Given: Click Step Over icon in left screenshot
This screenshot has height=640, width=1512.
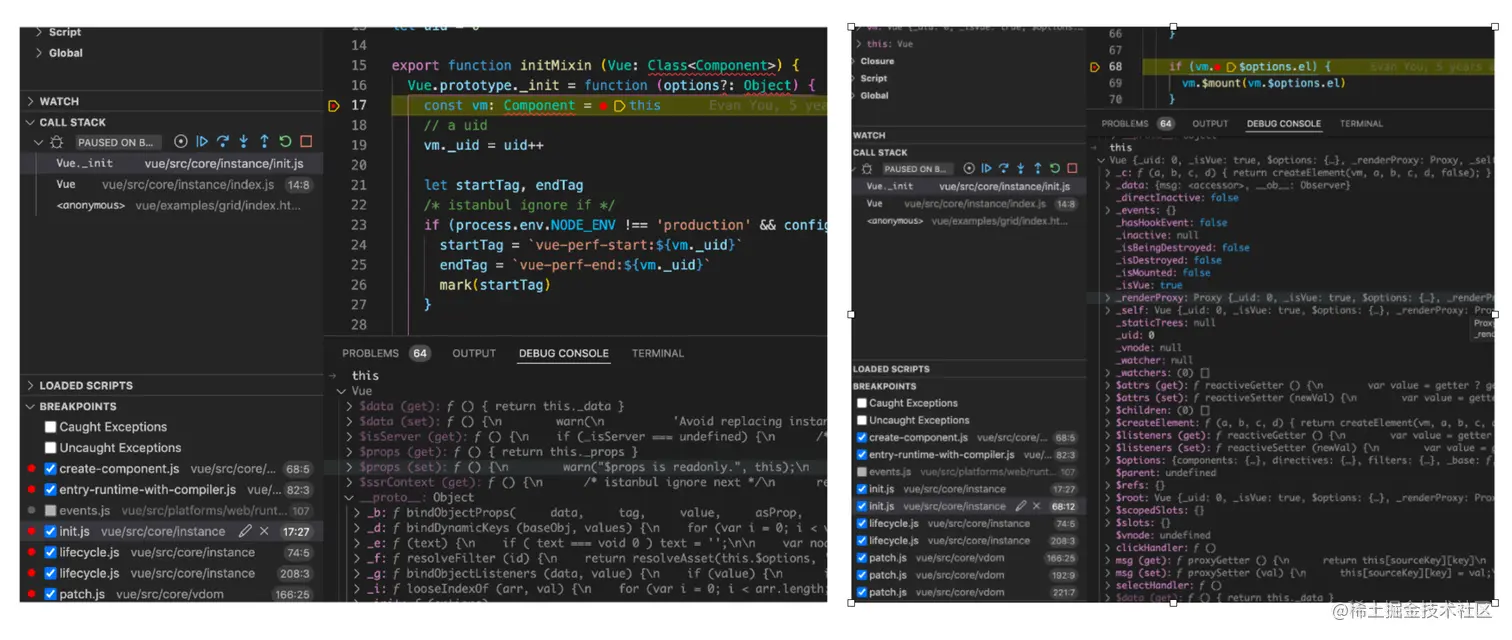Looking at the screenshot, I should point(223,142).
